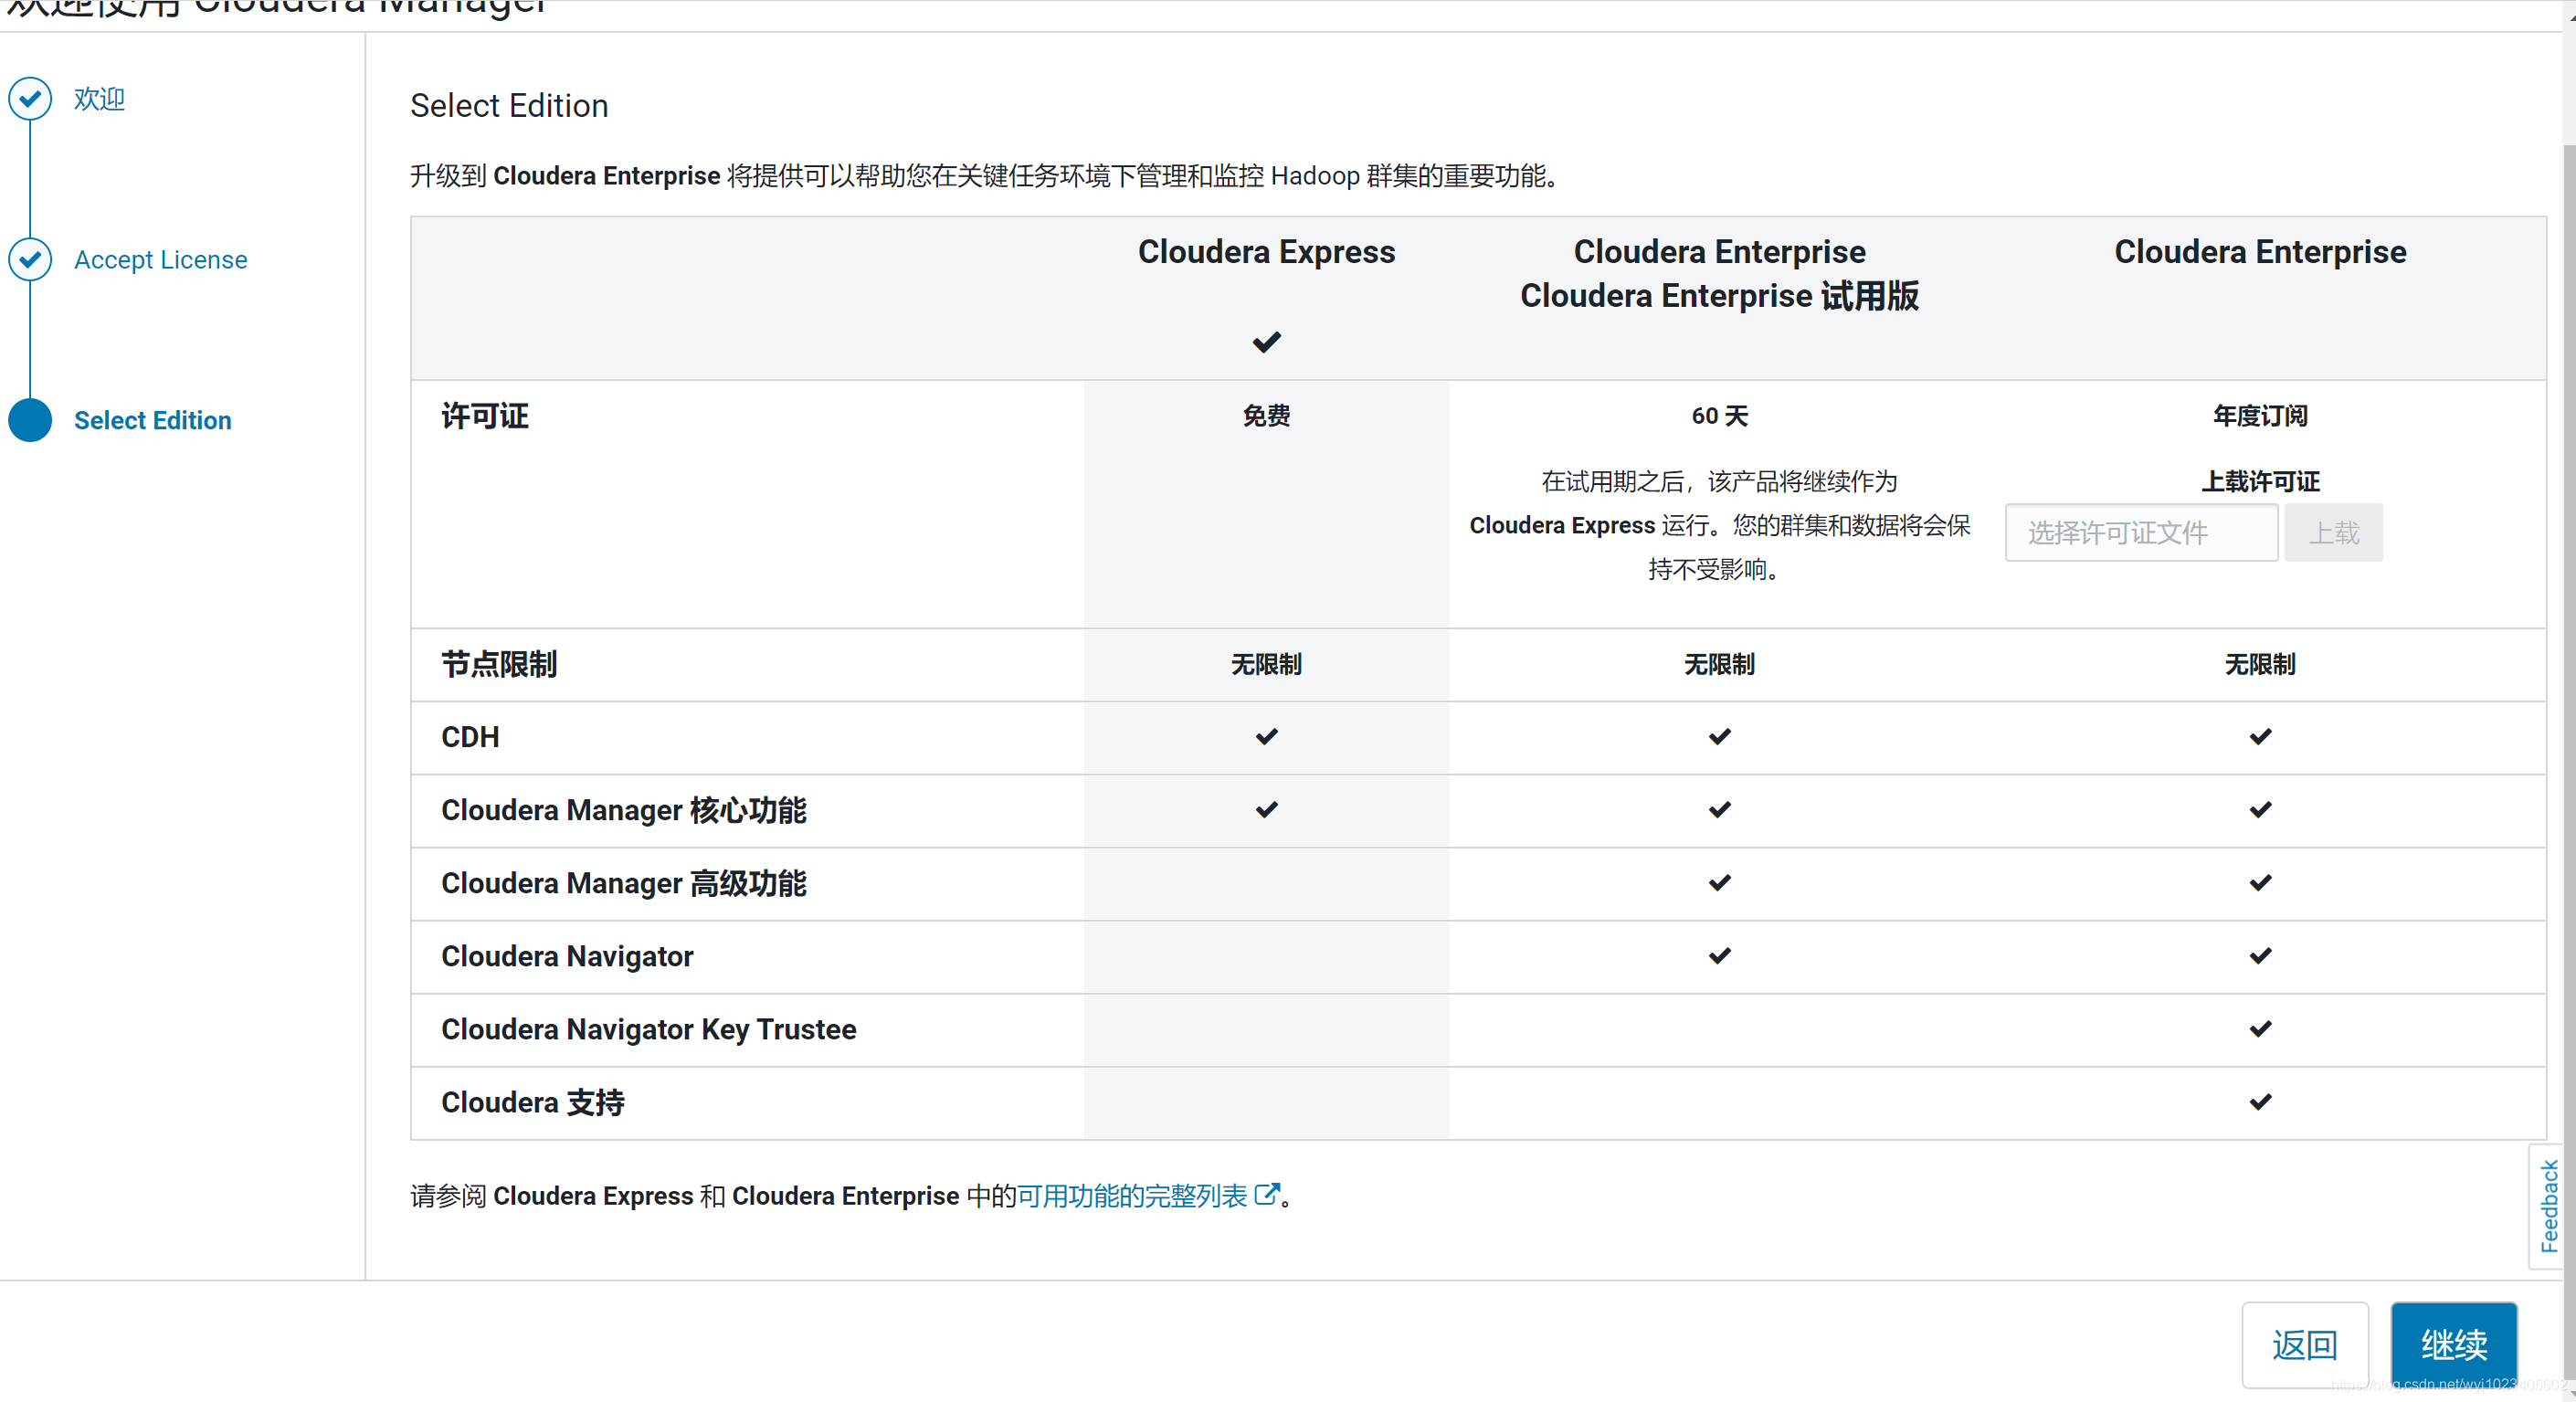Click the selection checkmark under Cloudera Express
Image resolution: width=2576 pixels, height=1402 pixels.
tap(1266, 343)
